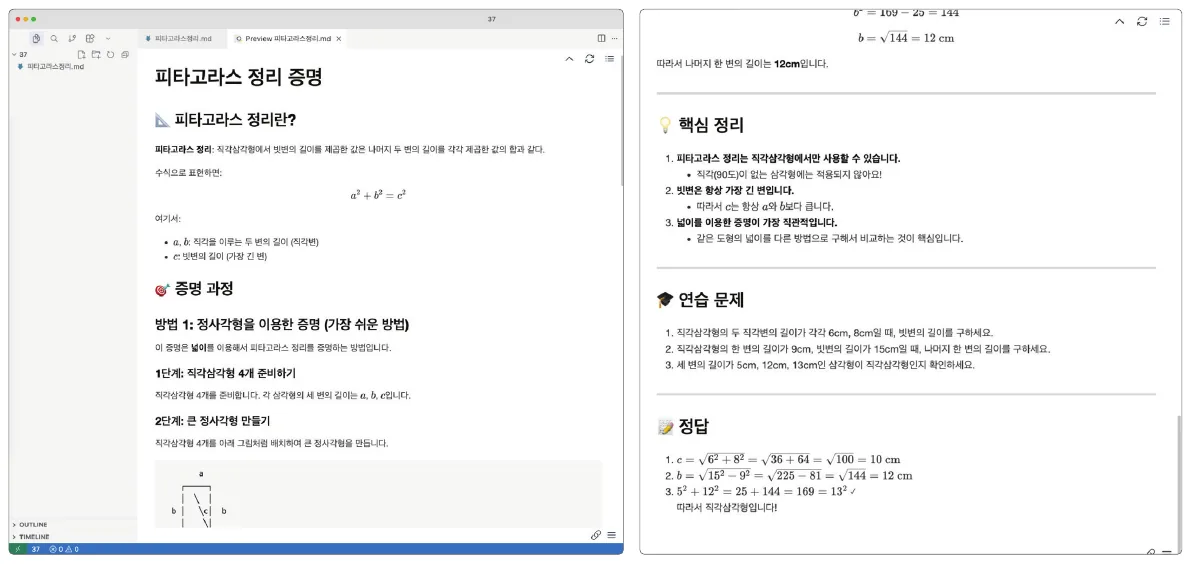Create a new file in folder 37
Viewport: 1192px width, 564px height.
click(x=81, y=55)
